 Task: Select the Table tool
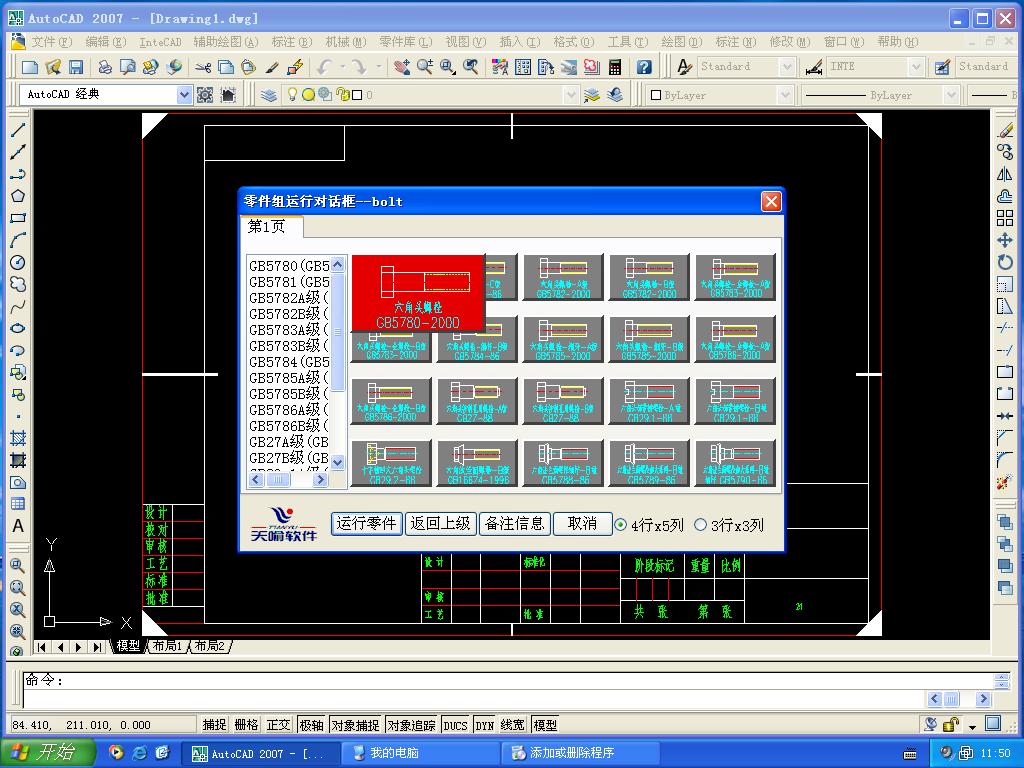(18, 504)
